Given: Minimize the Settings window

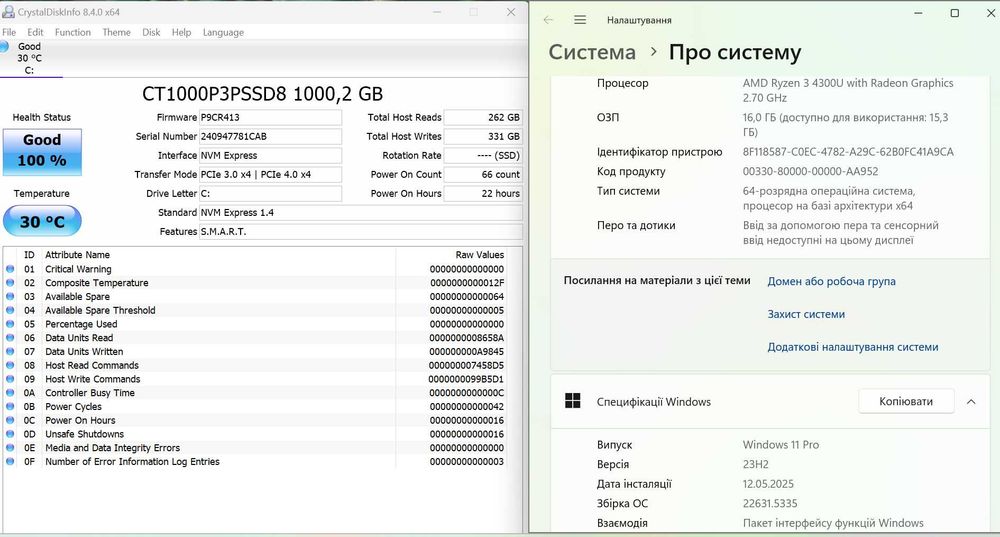Looking at the screenshot, I should (x=918, y=13).
